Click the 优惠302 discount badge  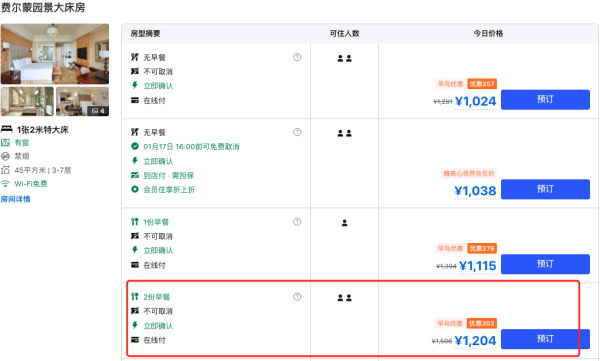(x=482, y=323)
